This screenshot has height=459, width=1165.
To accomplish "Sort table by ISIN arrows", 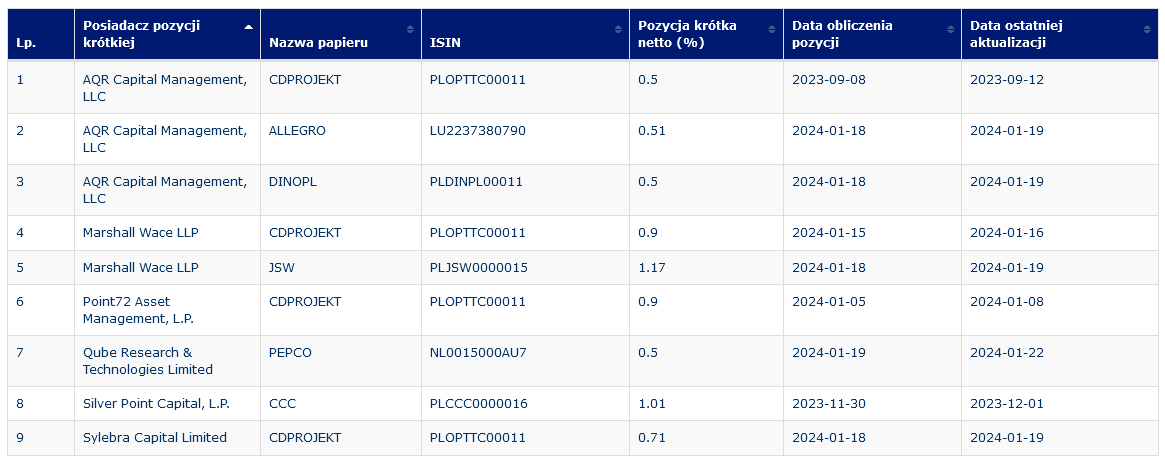I will pyautogui.click(x=617, y=29).
